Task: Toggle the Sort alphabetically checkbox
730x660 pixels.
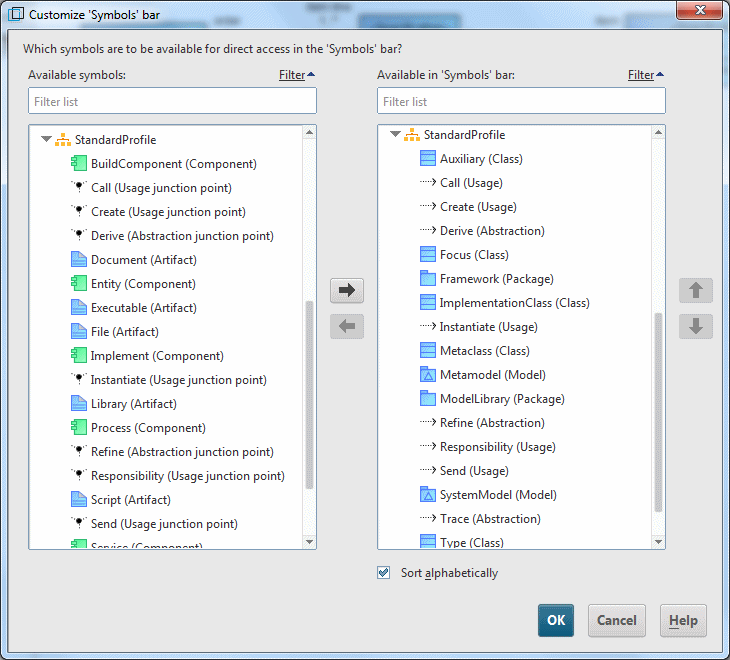Action: coord(384,572)
